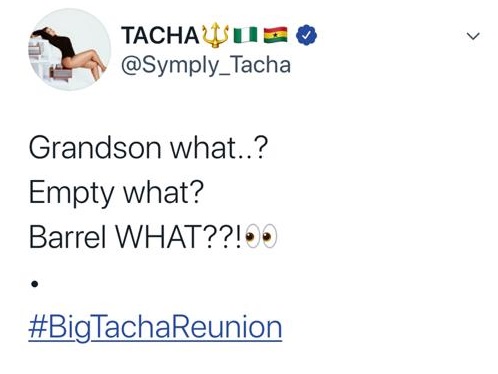
Task: Click the bullet dot above the hashtag
Action: click(x=35, y=284)
